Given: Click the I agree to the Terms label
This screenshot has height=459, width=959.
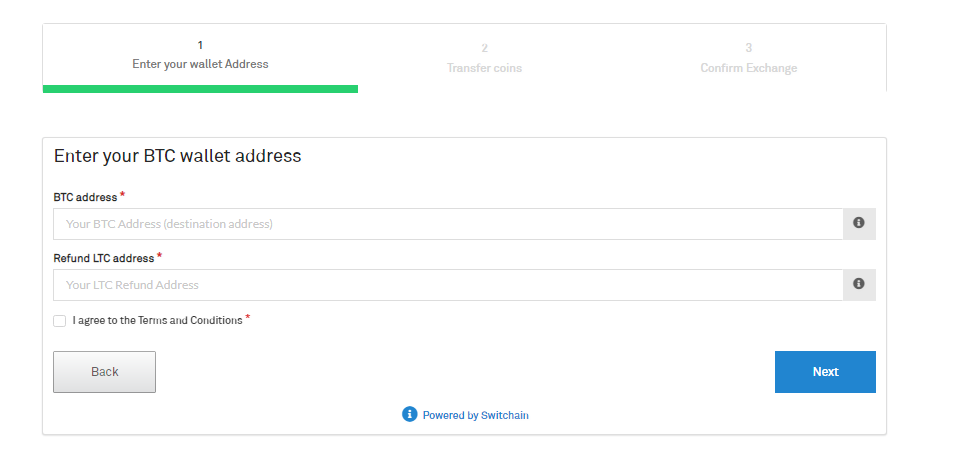Looking at the screenshot, I should click(157, 320).
